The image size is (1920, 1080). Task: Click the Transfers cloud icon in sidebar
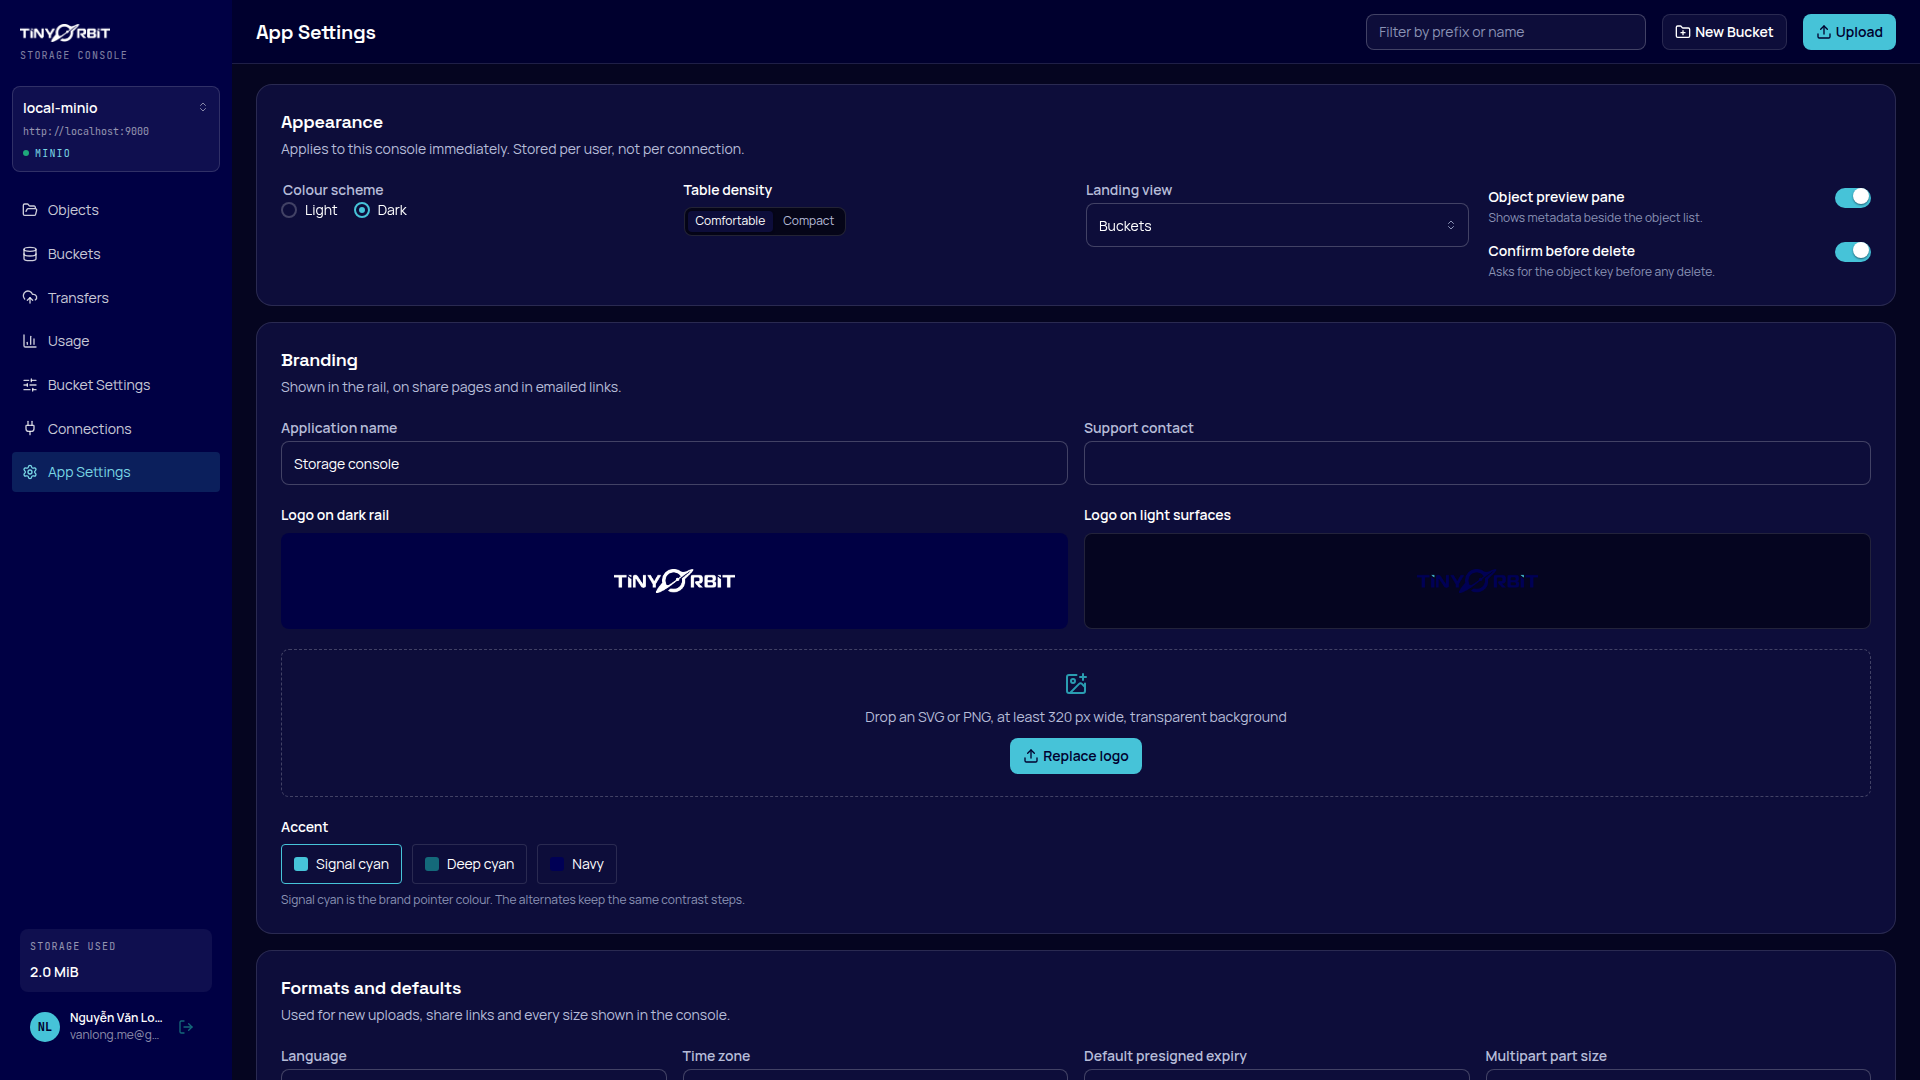[30, 297]
